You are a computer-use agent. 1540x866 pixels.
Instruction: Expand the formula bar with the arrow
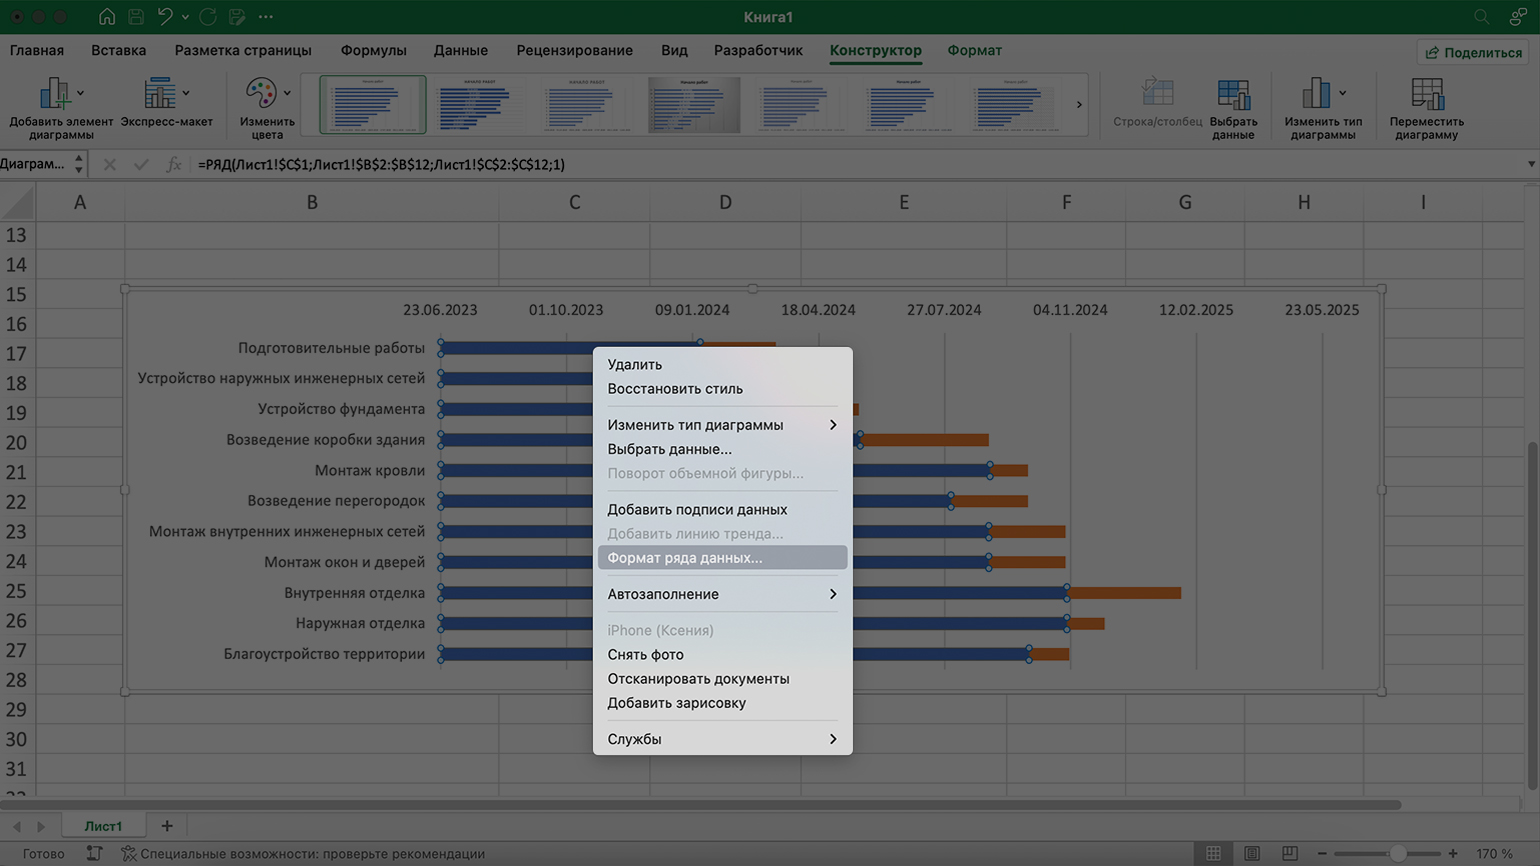[1531, 164]
